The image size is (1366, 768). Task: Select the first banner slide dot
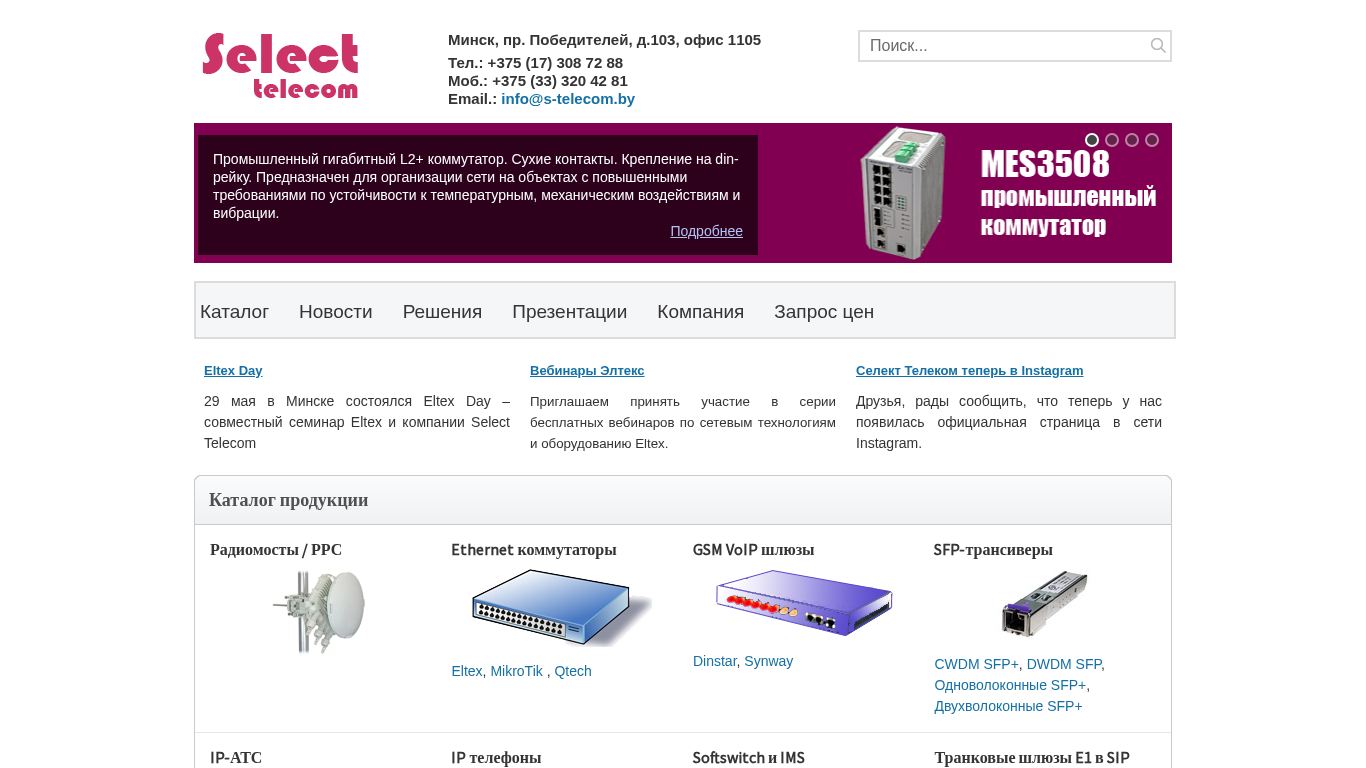coord(1092,140)
